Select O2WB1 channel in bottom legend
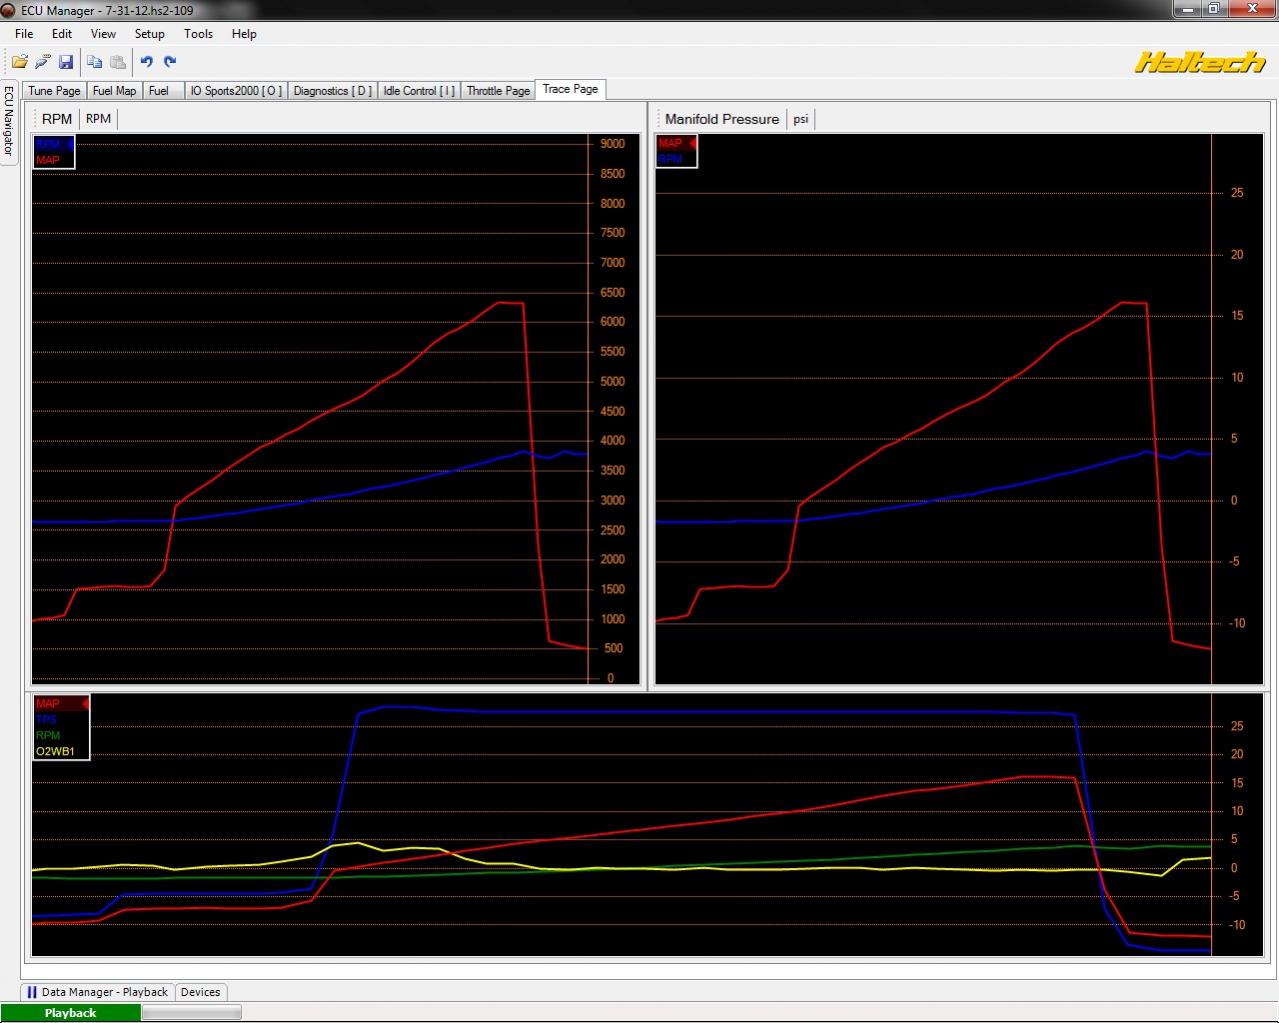 point(55,751)
